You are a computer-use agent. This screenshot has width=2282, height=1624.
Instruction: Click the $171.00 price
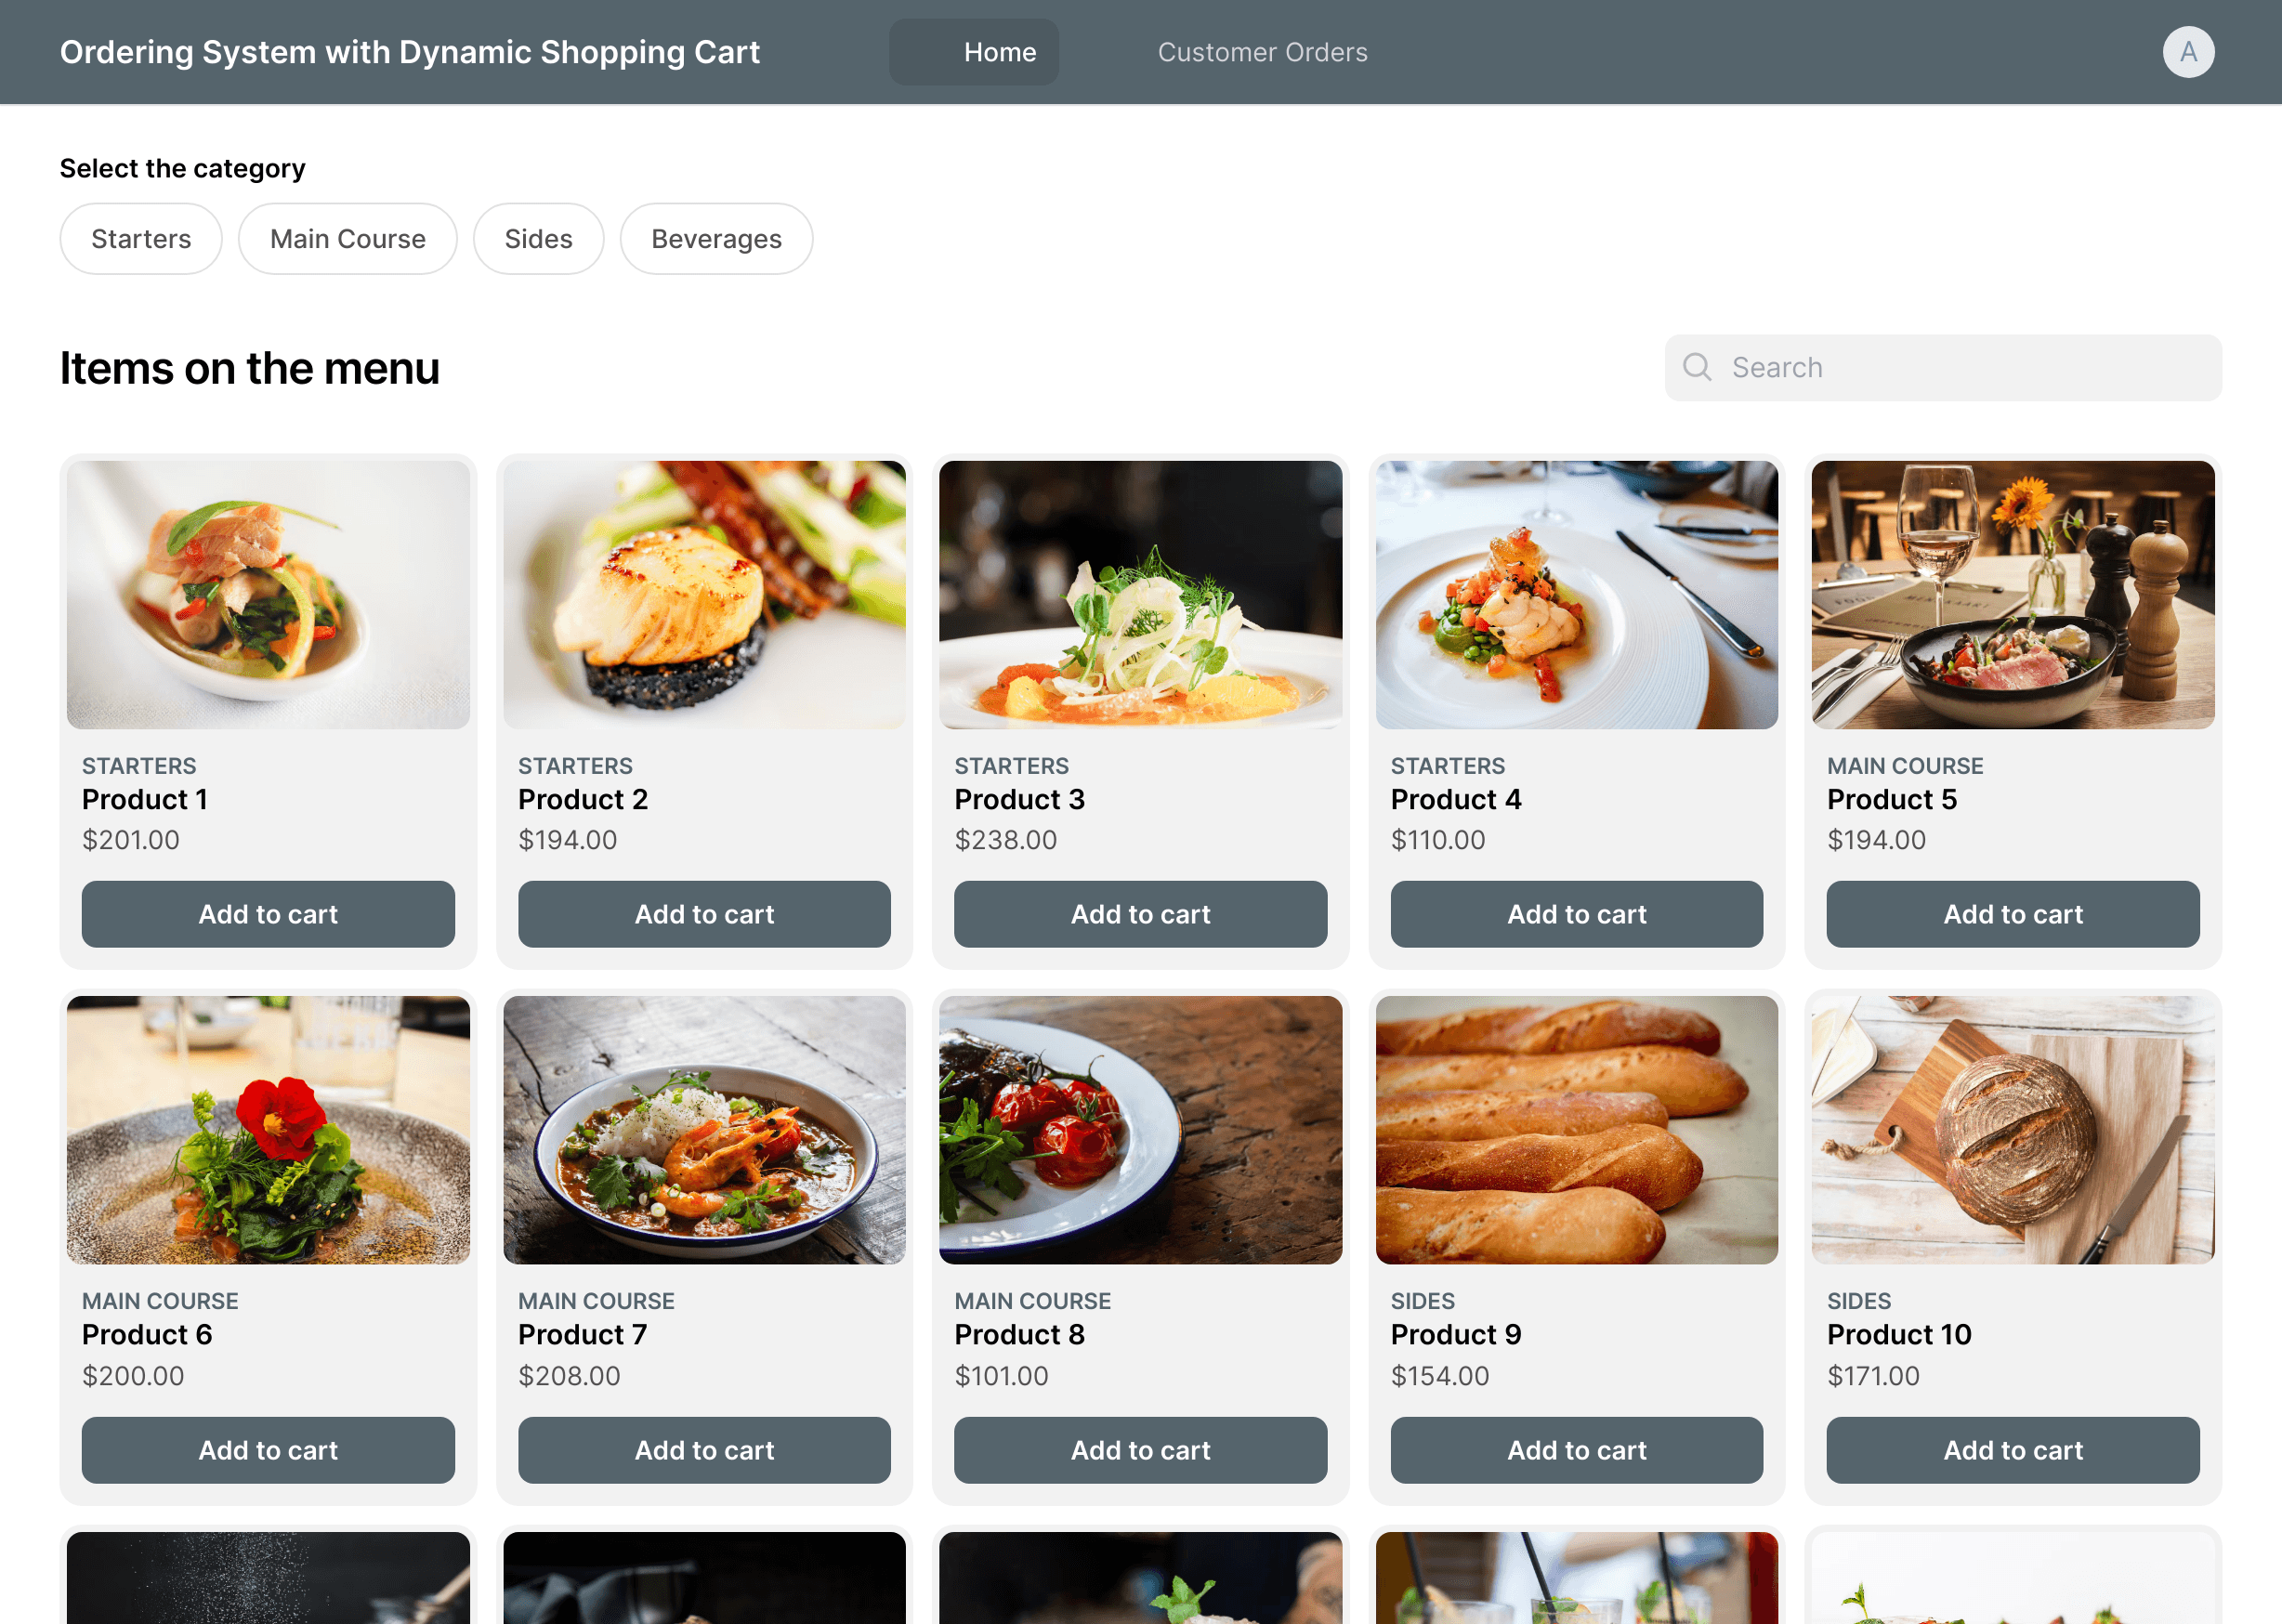tap(1873, 1376)
